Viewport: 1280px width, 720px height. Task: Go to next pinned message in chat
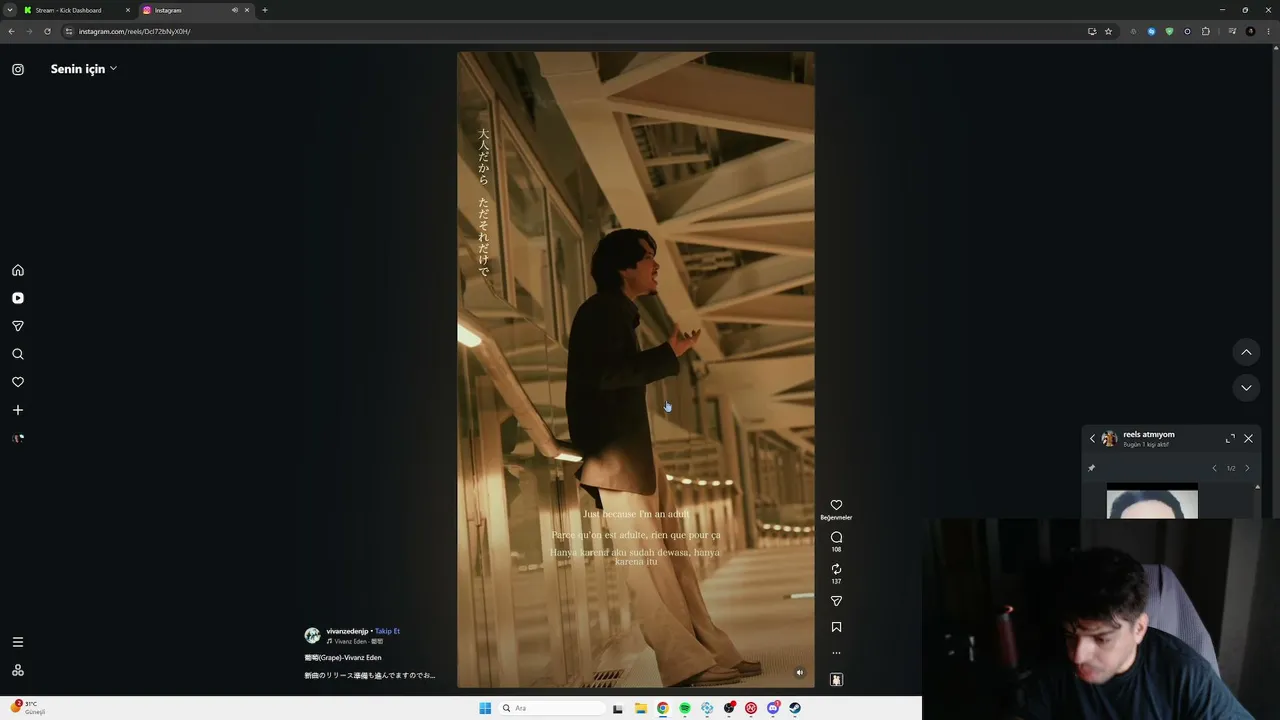click(x=1247, y=468)
